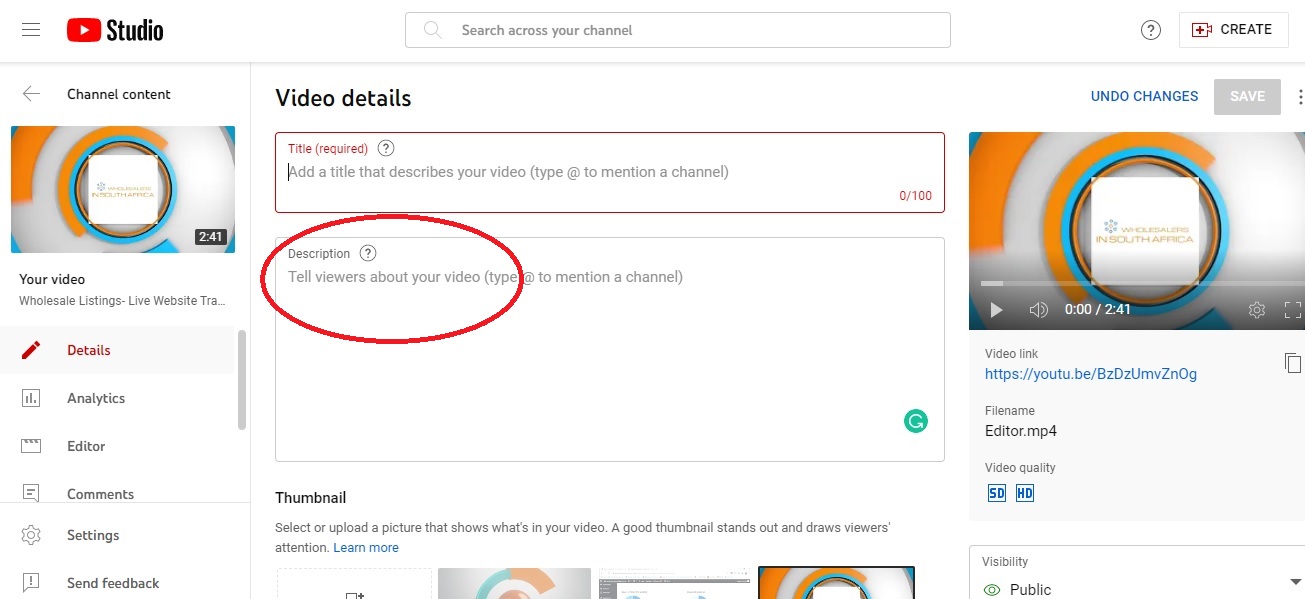Seek on the video progress bar

click(1137, 284)
